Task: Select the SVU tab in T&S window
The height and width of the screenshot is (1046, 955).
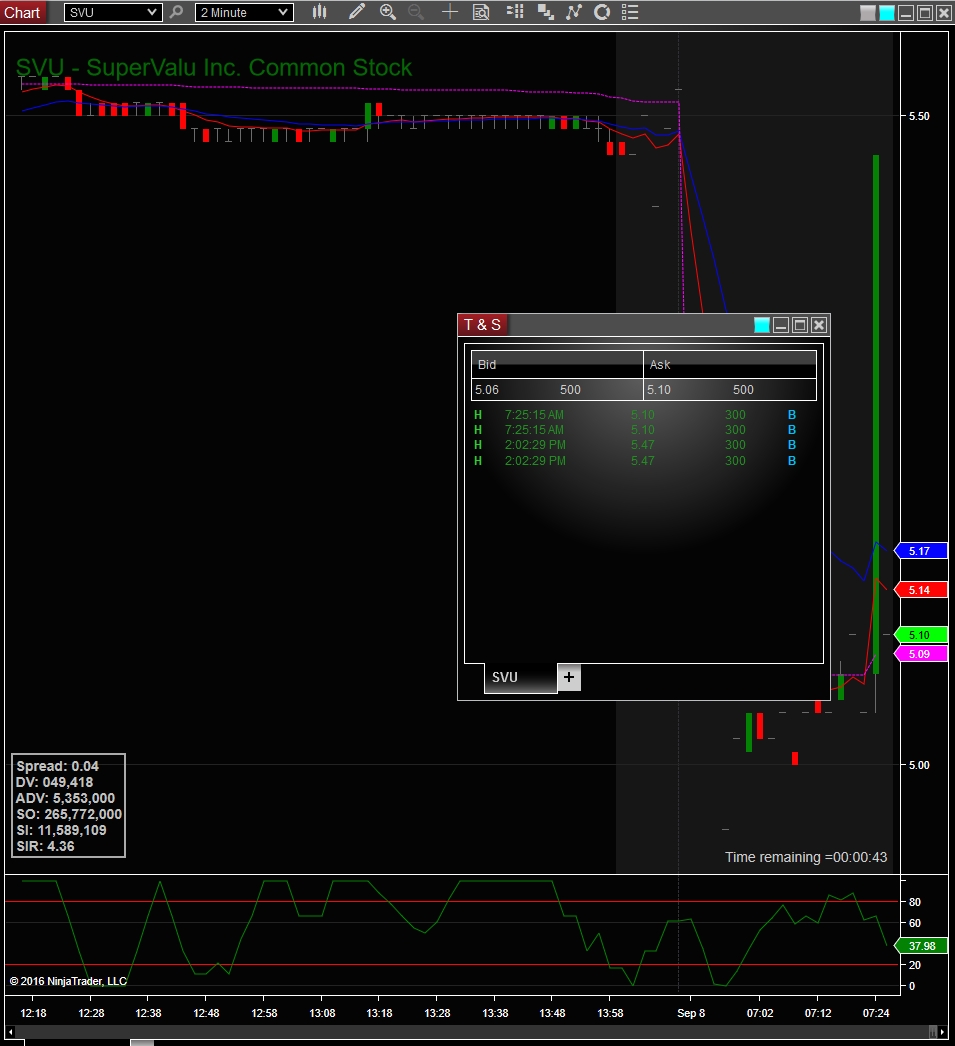Action: click(x=520, y=677)
